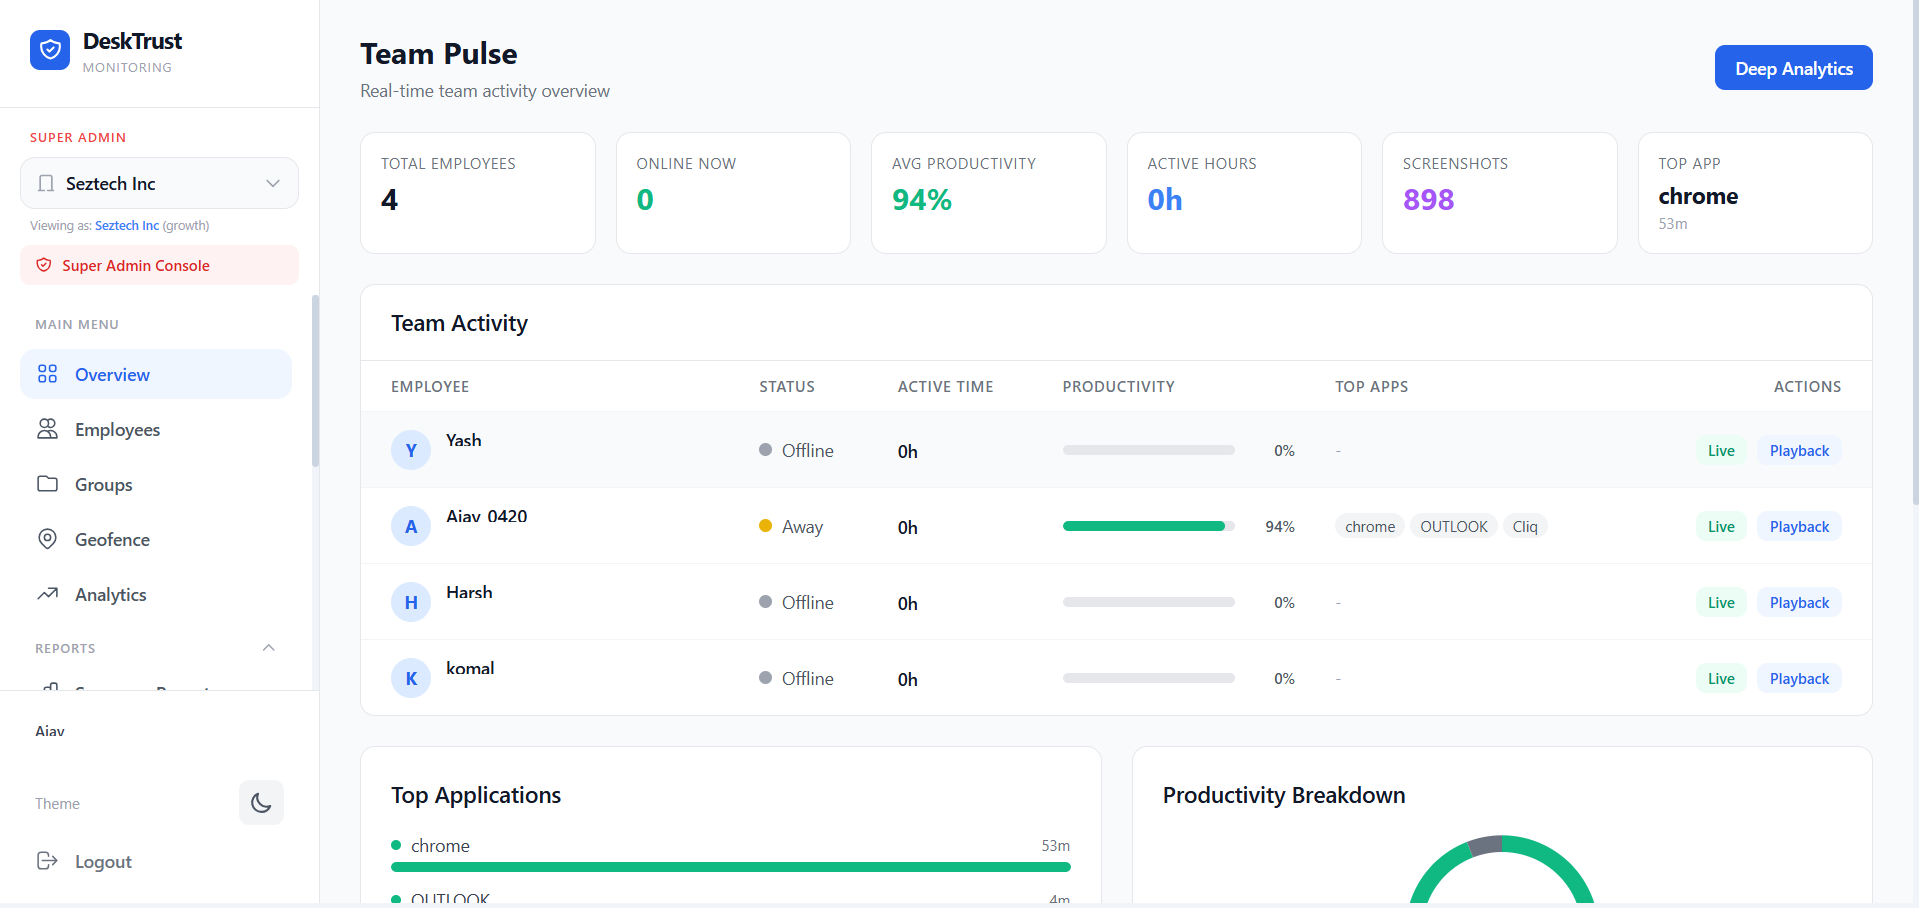Click the Analytics trend arrow icon
The height and width of the screenshot is (908, 1919).
(47, 594)
